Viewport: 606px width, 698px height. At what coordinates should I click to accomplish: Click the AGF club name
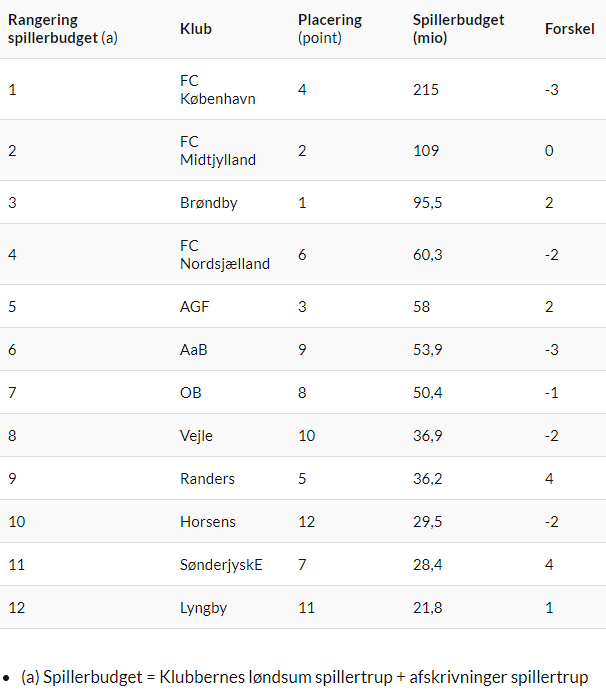194,307
